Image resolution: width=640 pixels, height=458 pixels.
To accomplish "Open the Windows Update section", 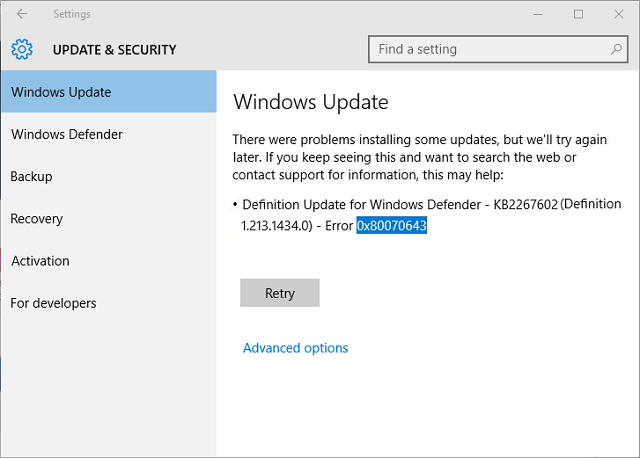I will coord(109,92).
